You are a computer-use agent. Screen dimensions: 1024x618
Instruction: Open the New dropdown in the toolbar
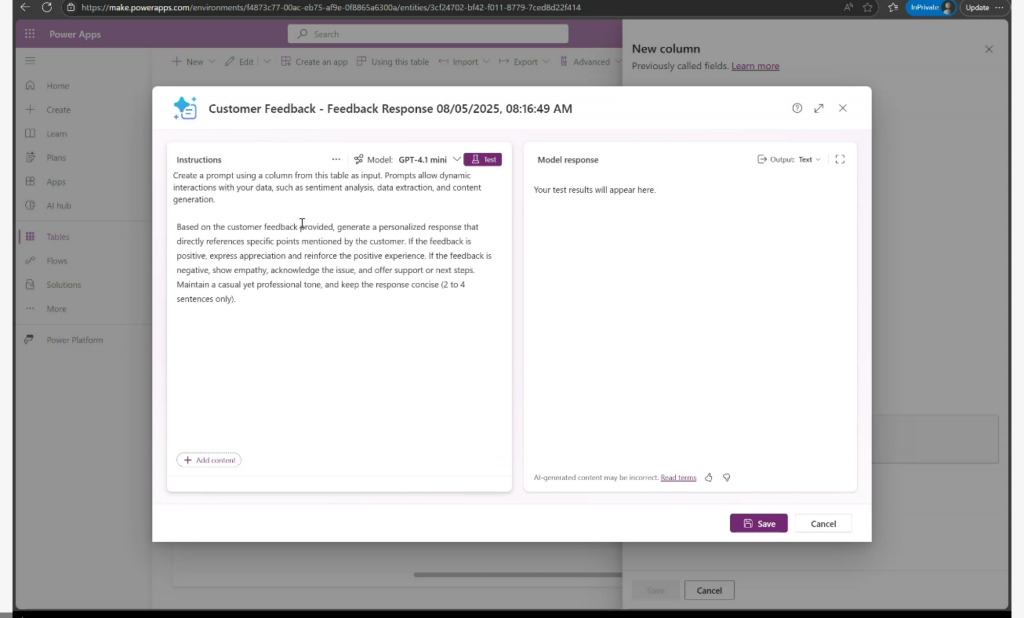(193, 61)
